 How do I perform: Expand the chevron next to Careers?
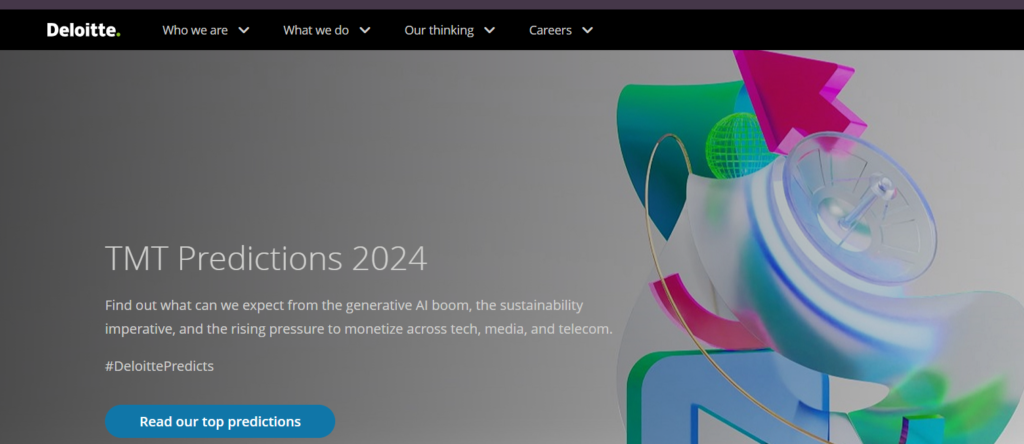click(x=587, y=30)
